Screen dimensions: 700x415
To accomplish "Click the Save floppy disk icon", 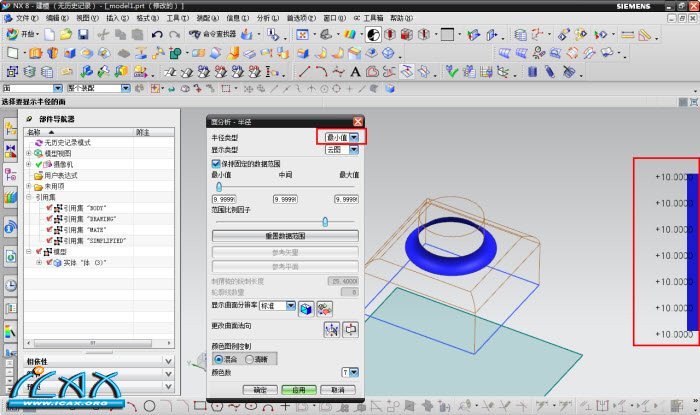I will 84,34.
